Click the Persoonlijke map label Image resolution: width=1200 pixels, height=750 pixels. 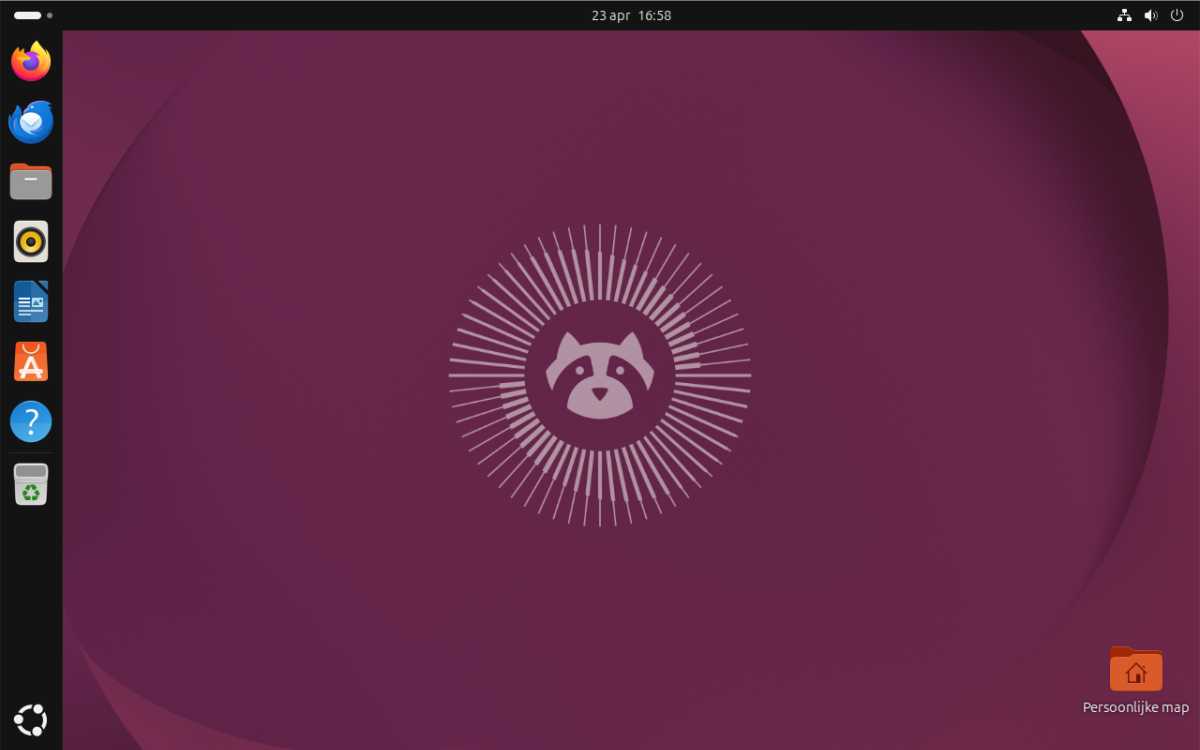tap(1136, 707)
